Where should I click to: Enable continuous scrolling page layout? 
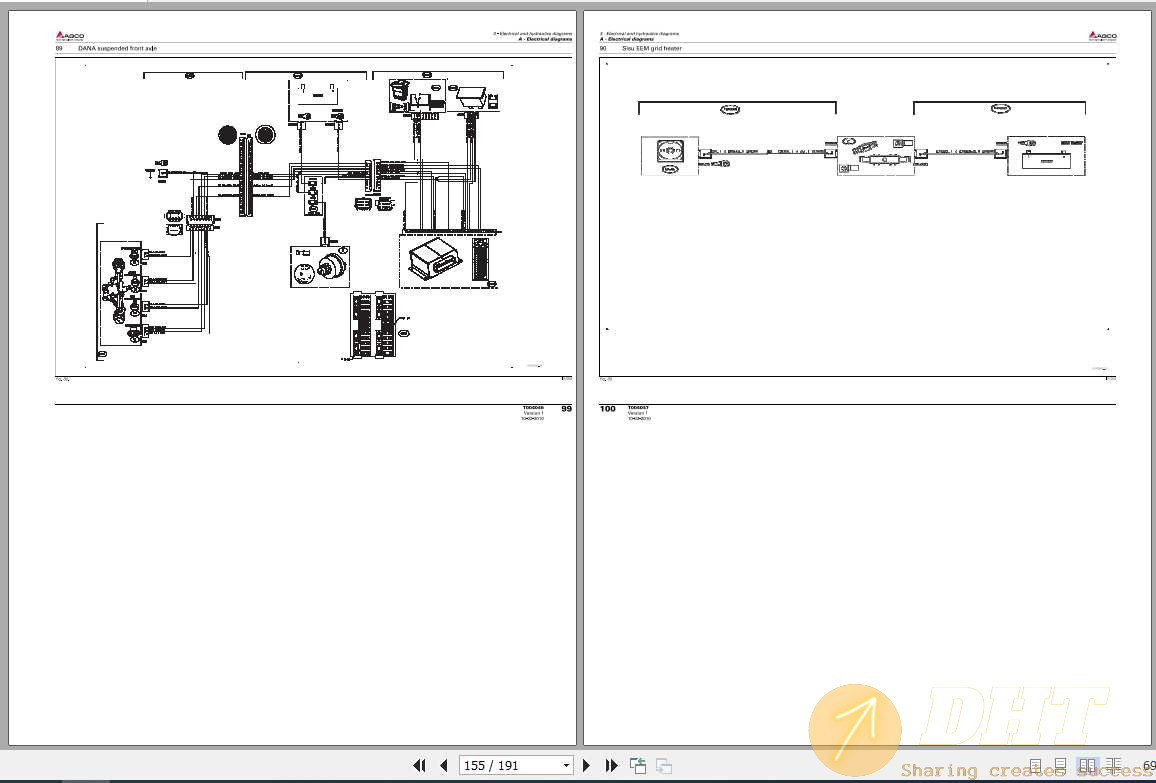(1061, 766)
